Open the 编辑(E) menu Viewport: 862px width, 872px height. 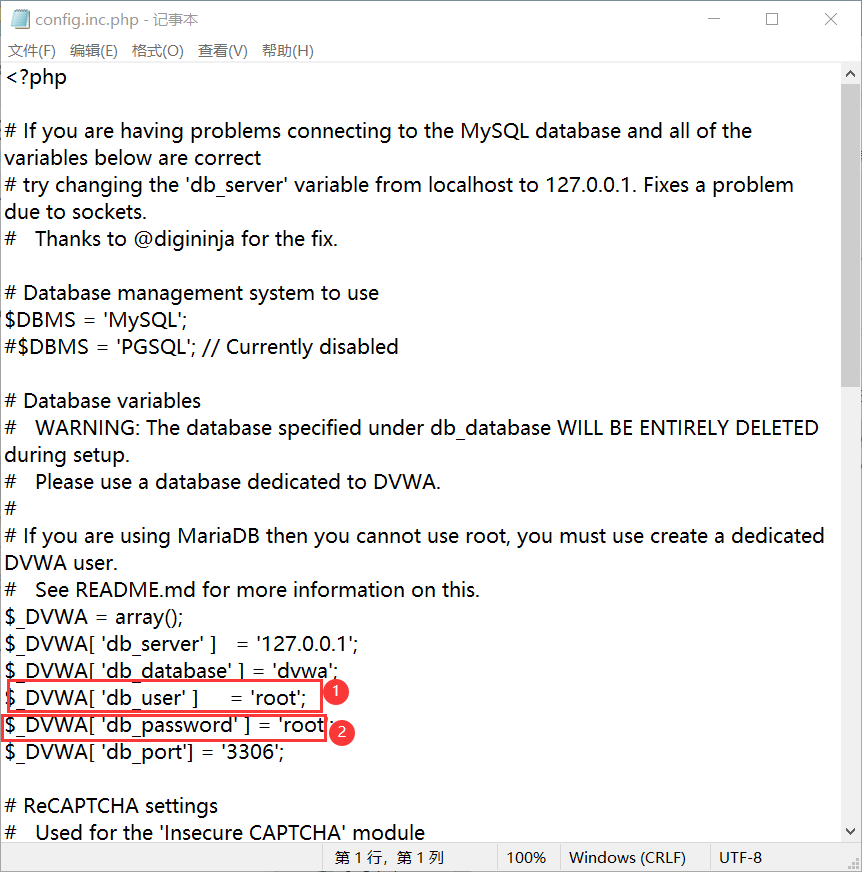coord(93,51)
